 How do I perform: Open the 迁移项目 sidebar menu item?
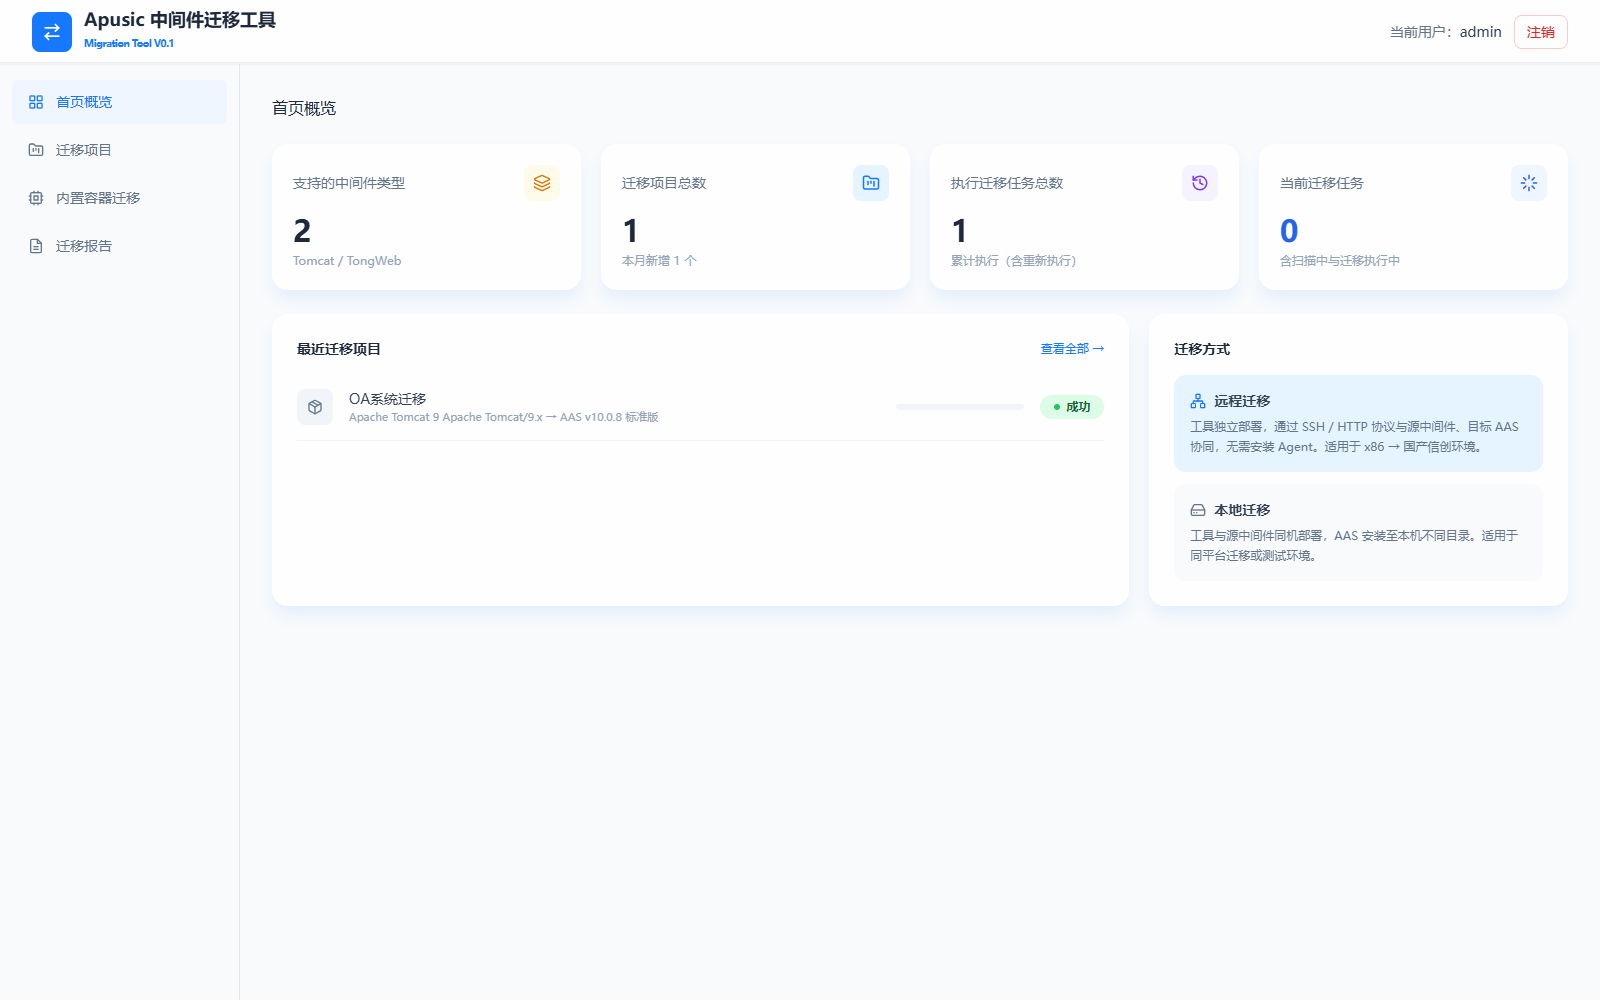(120, 150)
